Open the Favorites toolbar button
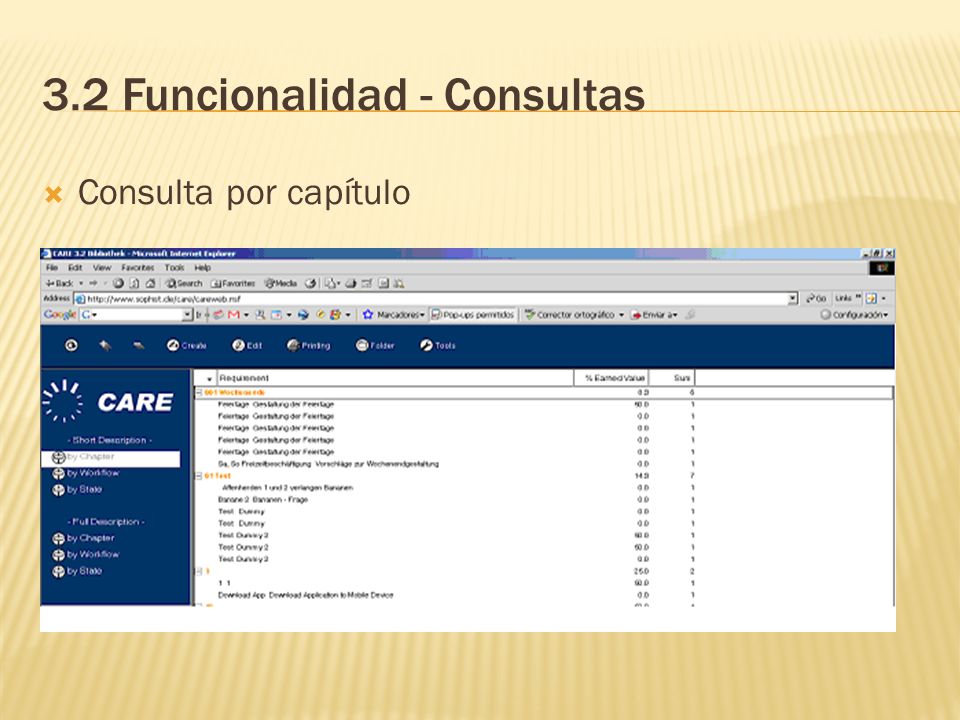 [x=233, y=283]
